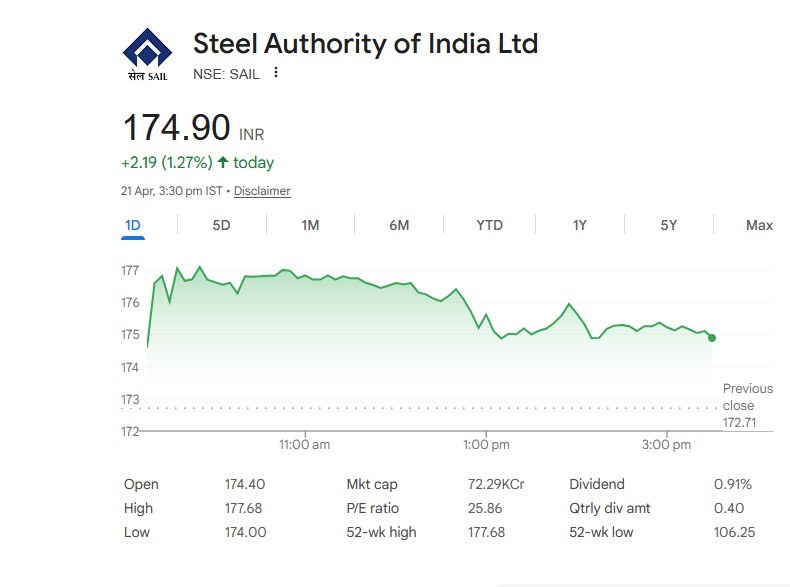Image resolution: width=790 pixels, height=587 pixels.
Task: Click the 174.90 current price
Action: [x=176, y=128]
